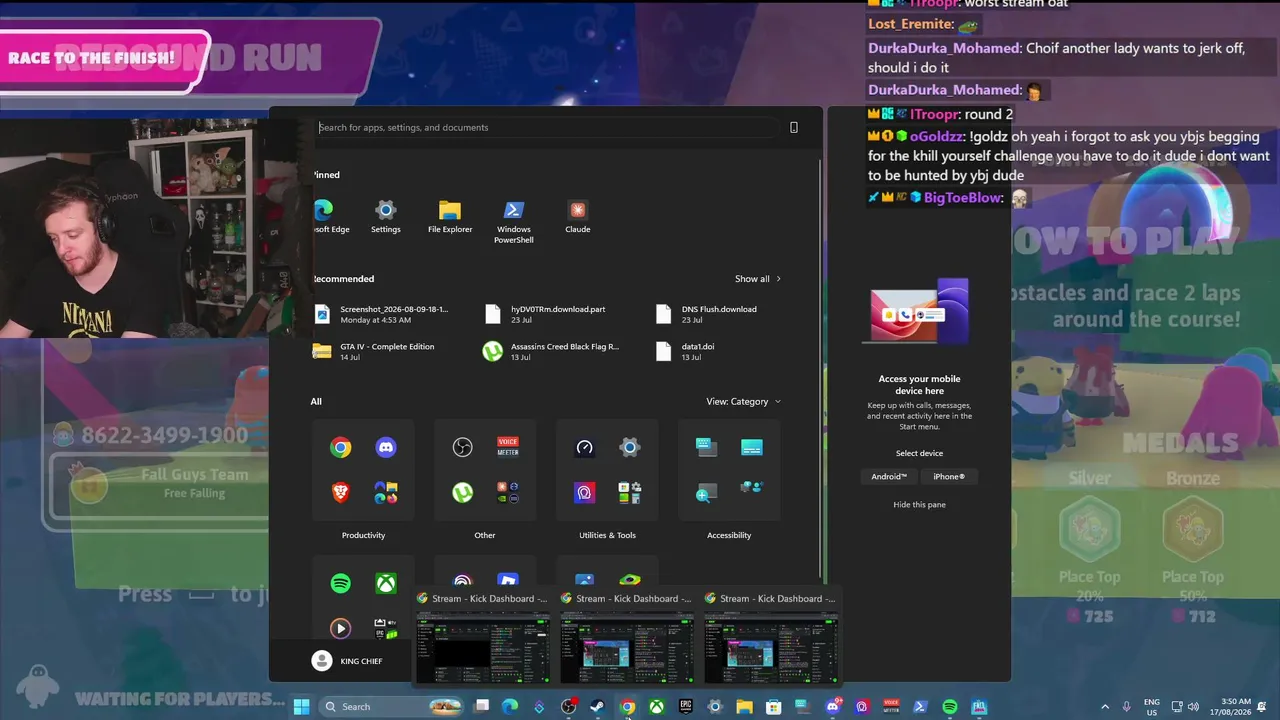The width and height of the screenshot is (1280, 720).
Task: Open Brave browser in Productivity group
Action: click(341, 492)
